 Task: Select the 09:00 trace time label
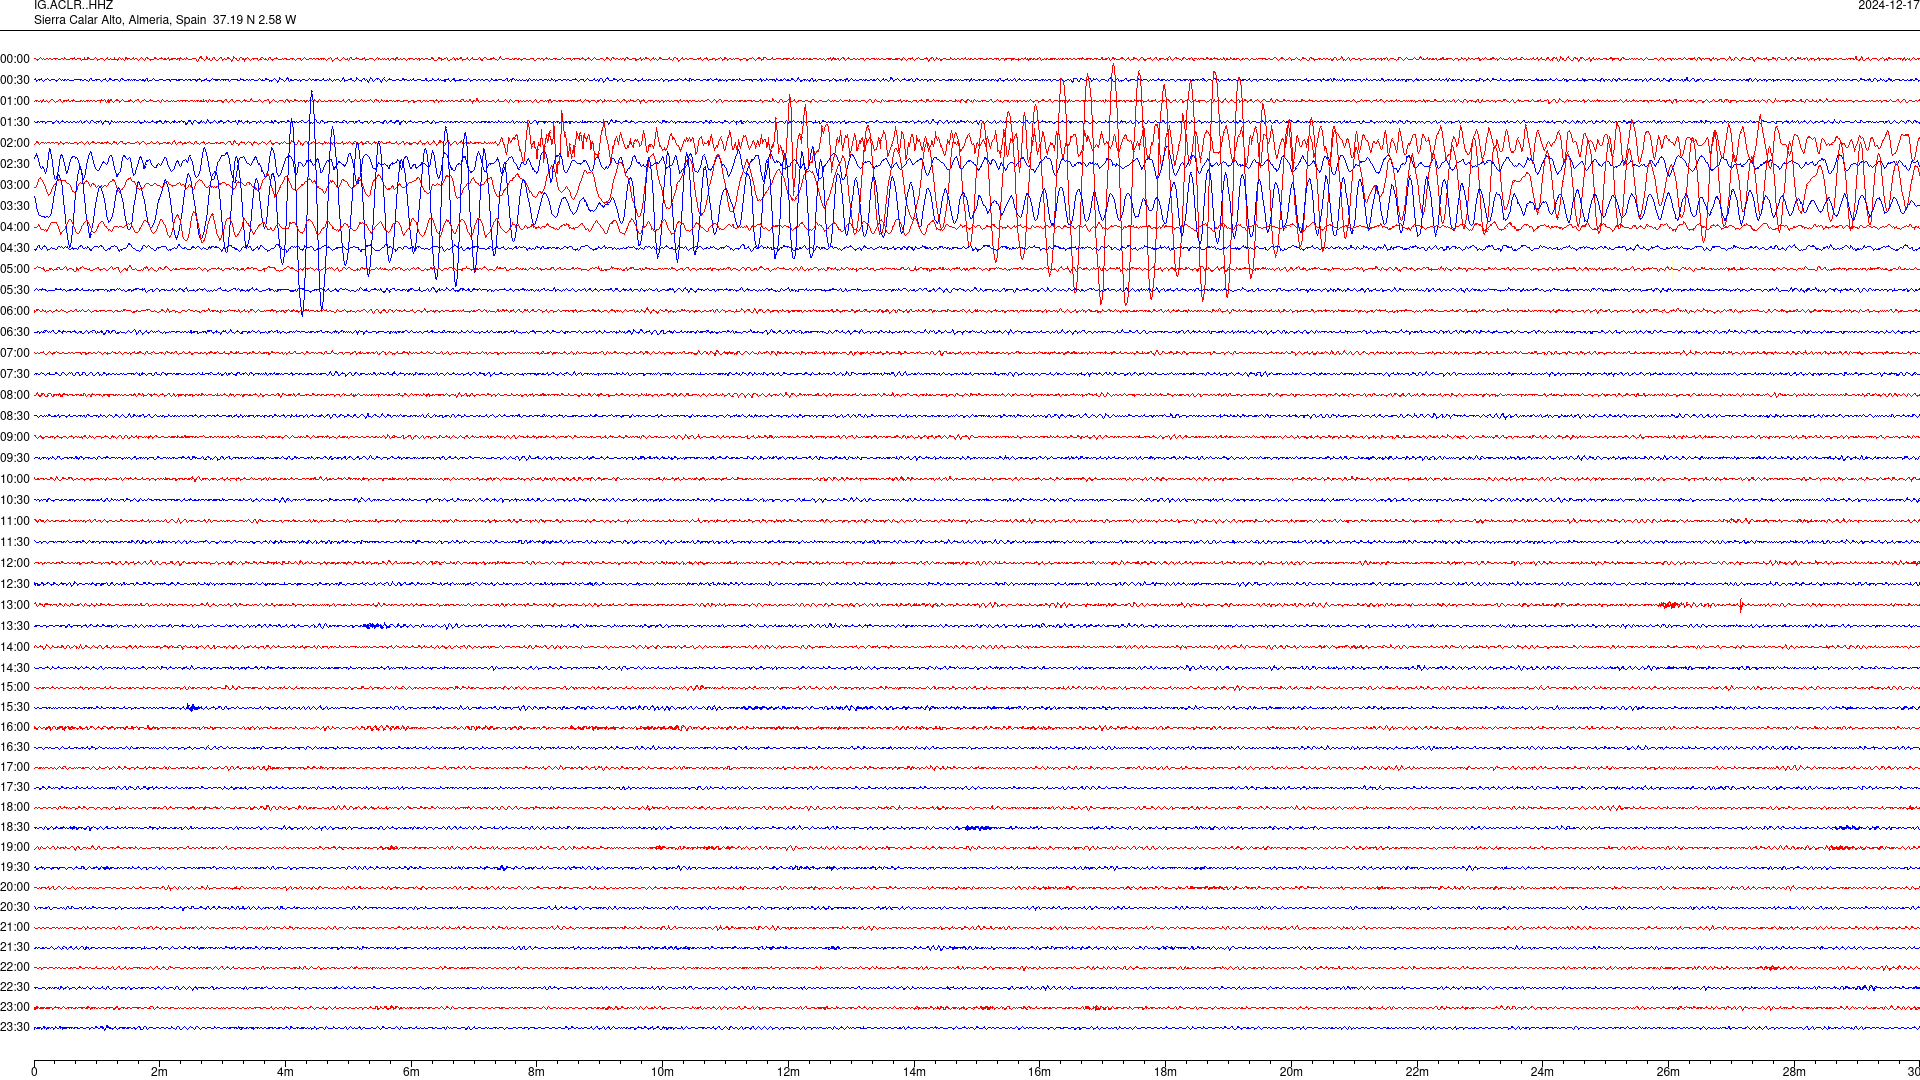pos(15,437)
